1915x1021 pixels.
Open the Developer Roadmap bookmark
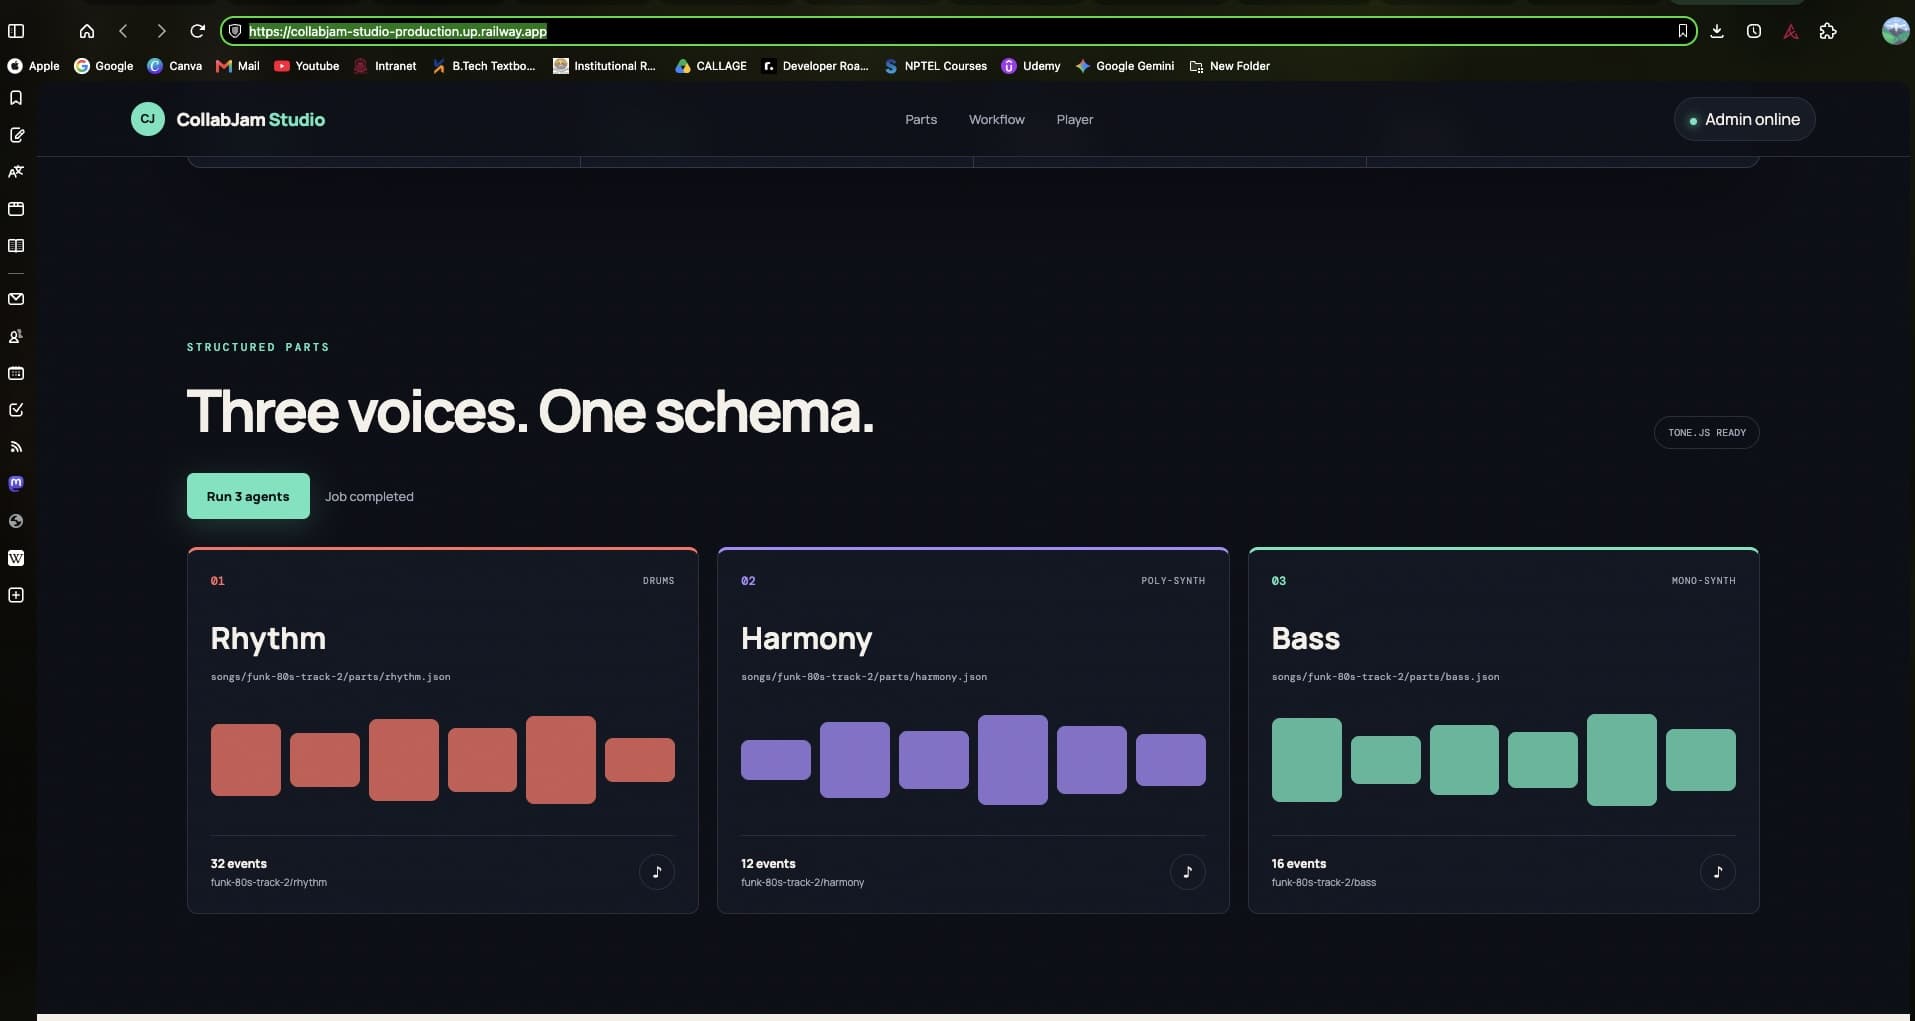tap(815, 66)
